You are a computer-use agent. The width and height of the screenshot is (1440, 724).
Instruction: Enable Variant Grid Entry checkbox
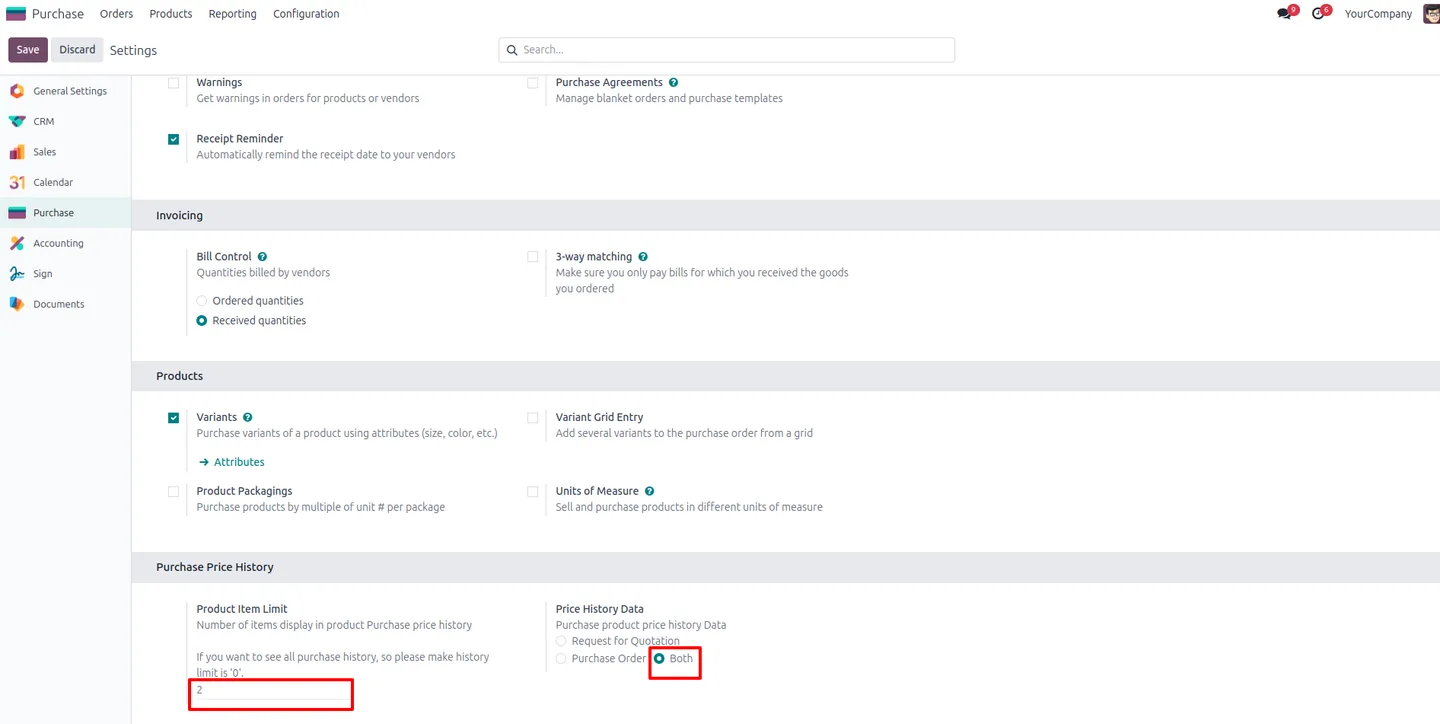533,418
